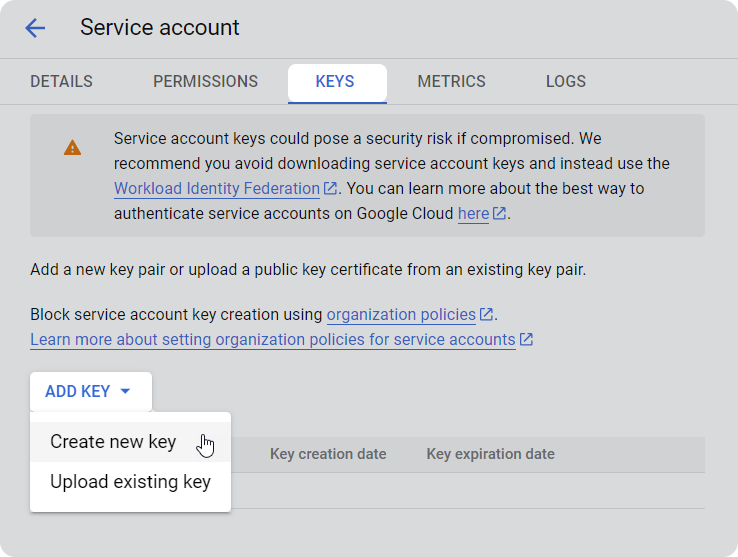
Task: Click external link icon after Learn more link
Action: 526,339
